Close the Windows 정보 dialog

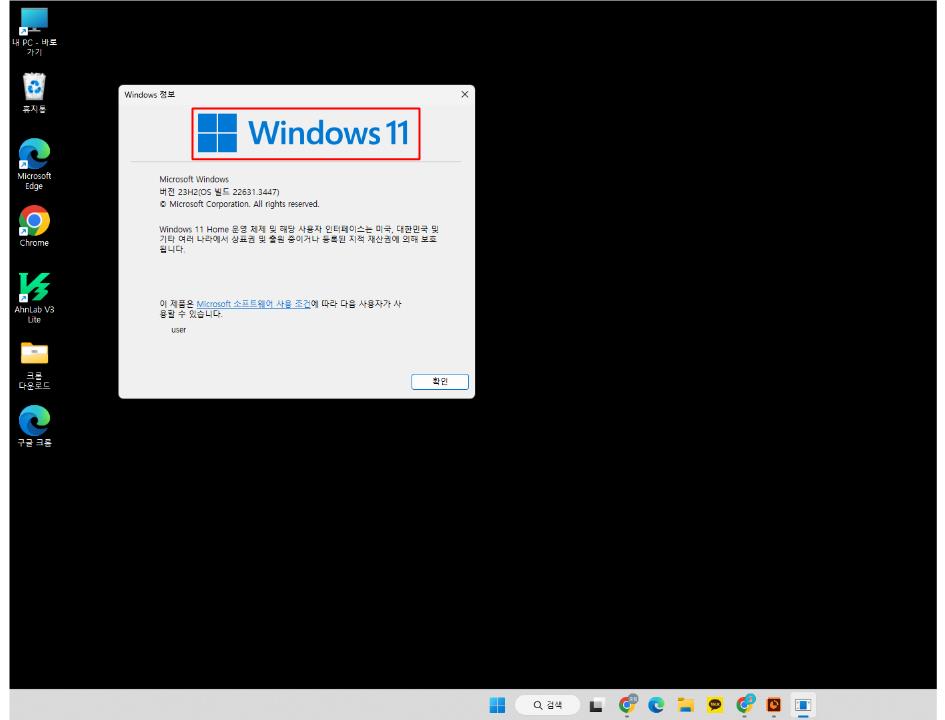coord(463,95)
